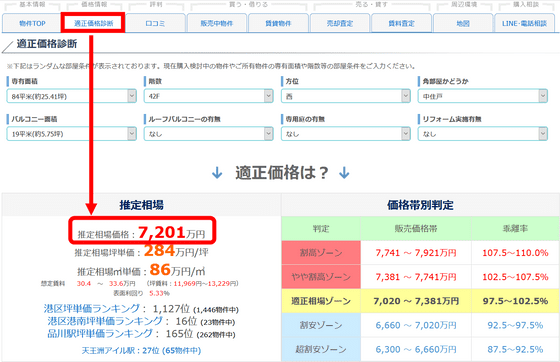Open the 専用庭の有無 dropdown

pyautogui.click(x=346, y=134)
